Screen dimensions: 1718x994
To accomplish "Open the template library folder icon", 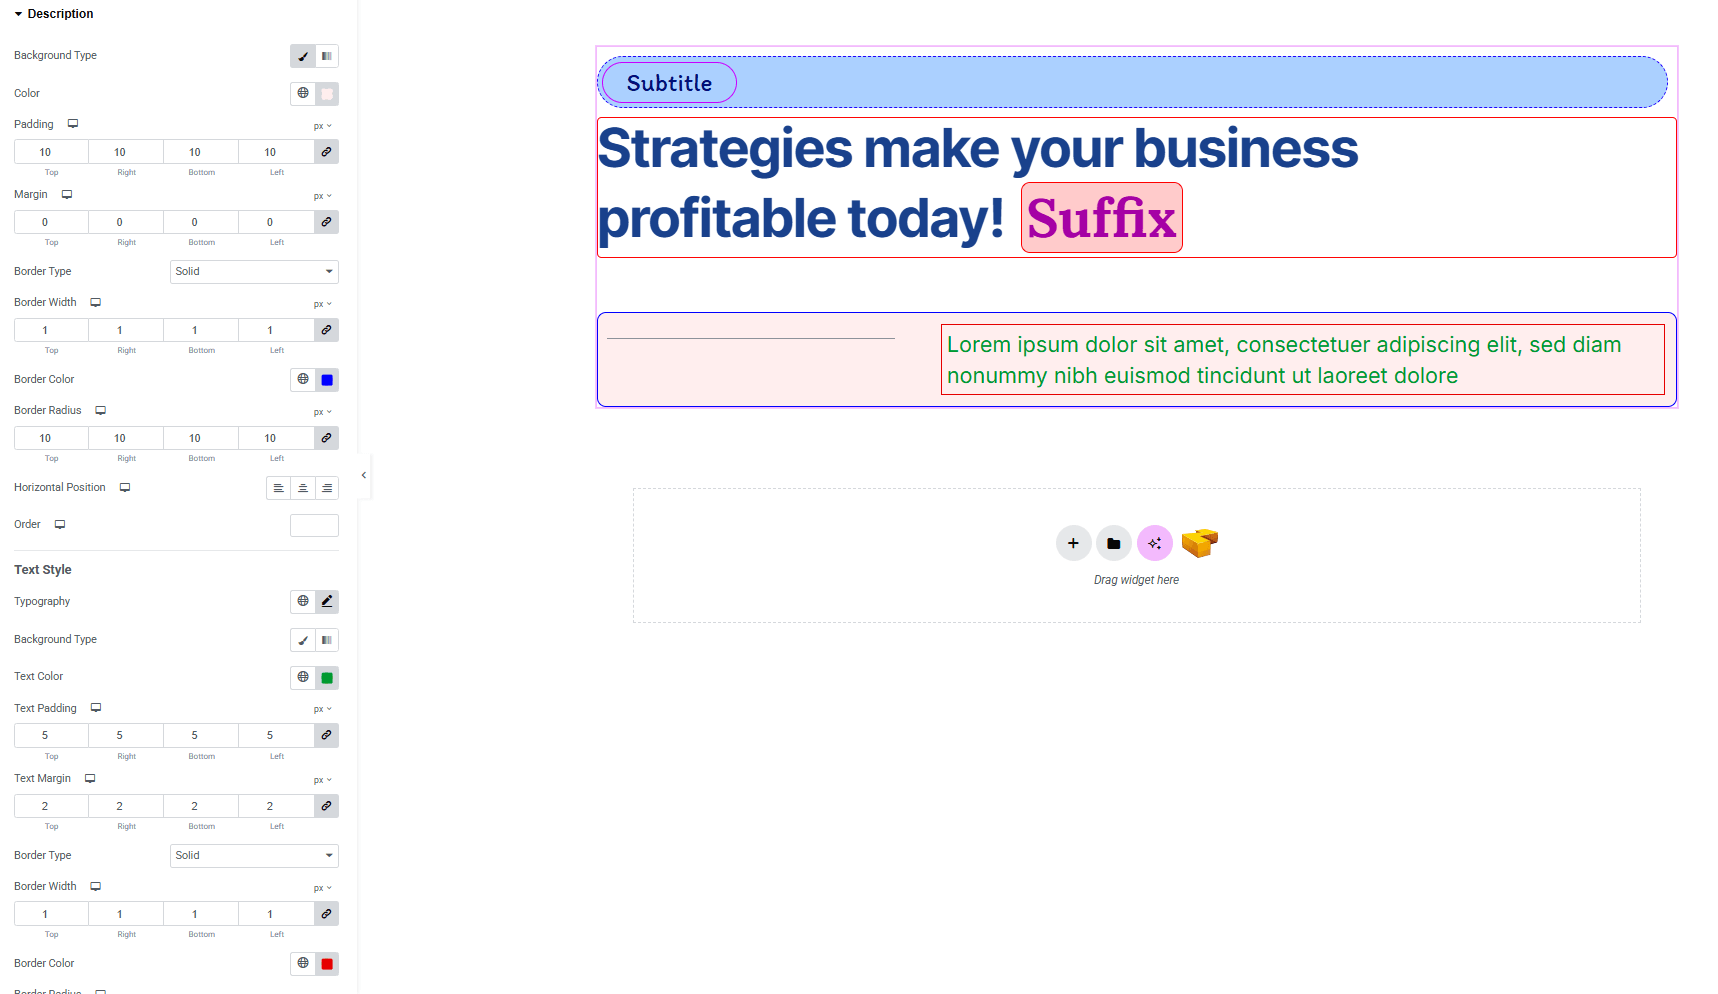I will (x=1114, y=544).
